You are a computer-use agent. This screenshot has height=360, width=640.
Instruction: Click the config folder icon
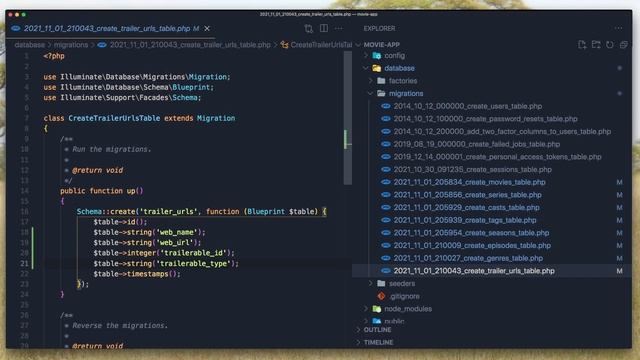pos(376,56)
